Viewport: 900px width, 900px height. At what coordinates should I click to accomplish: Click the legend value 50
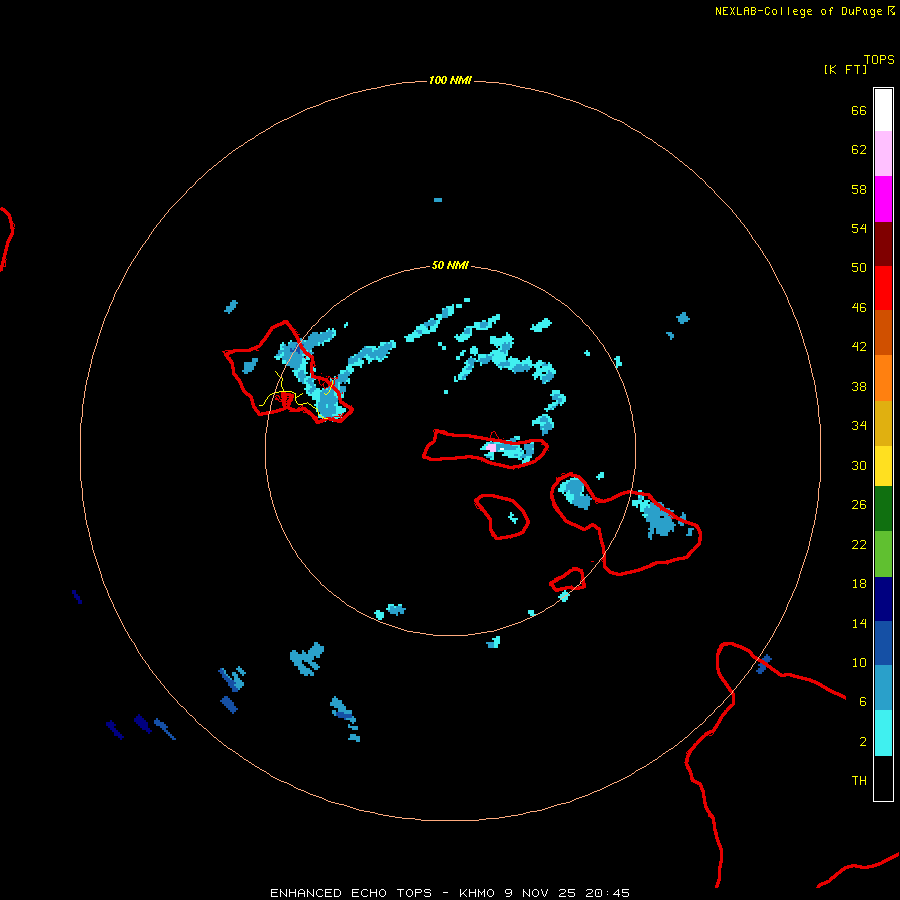click(859, 268)
